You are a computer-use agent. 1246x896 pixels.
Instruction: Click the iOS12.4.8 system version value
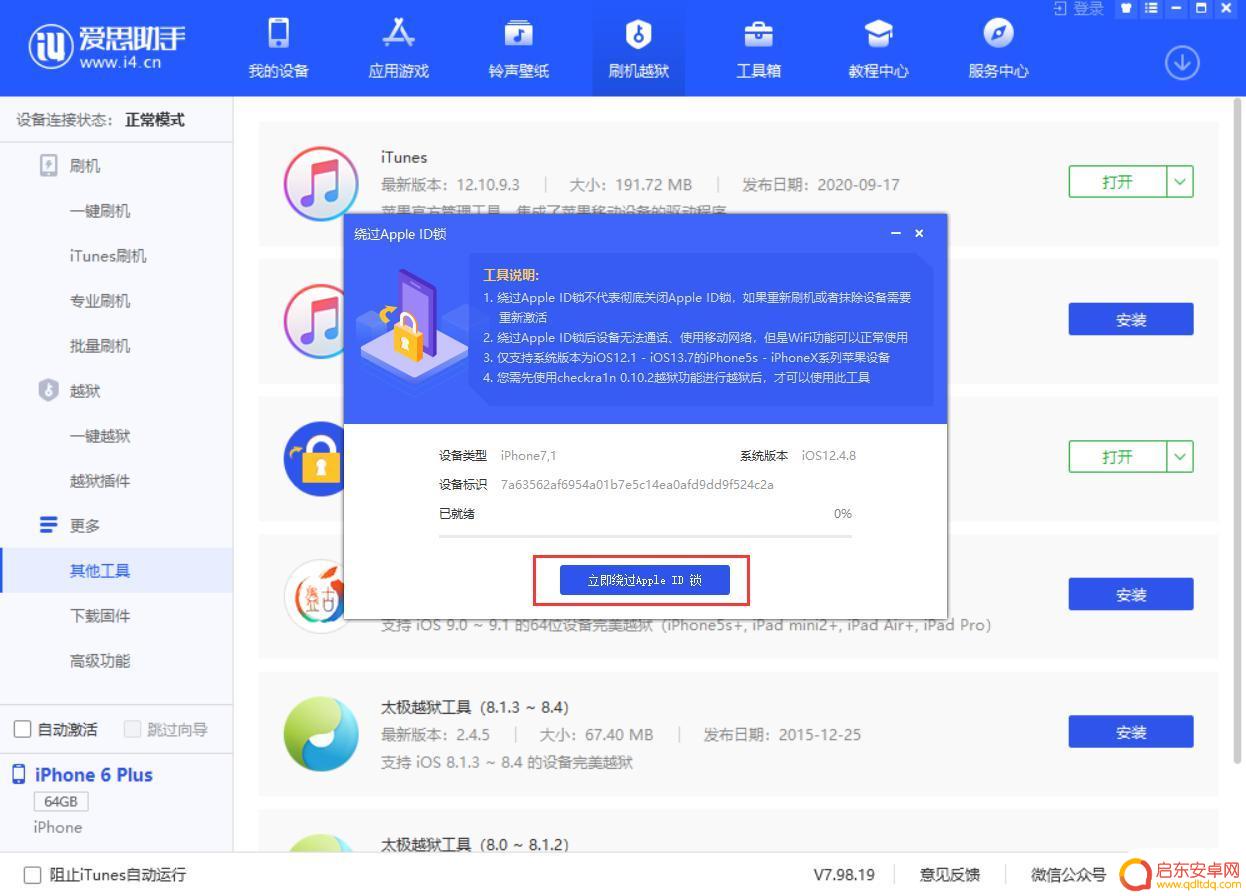click(828, 455)
